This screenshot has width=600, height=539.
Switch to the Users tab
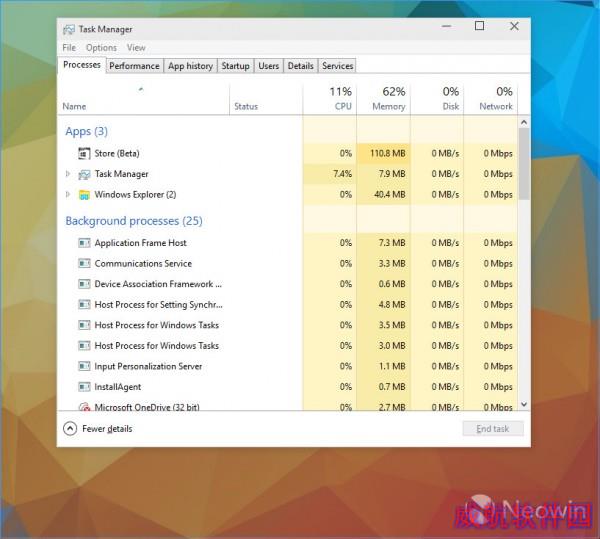point(268,66)
